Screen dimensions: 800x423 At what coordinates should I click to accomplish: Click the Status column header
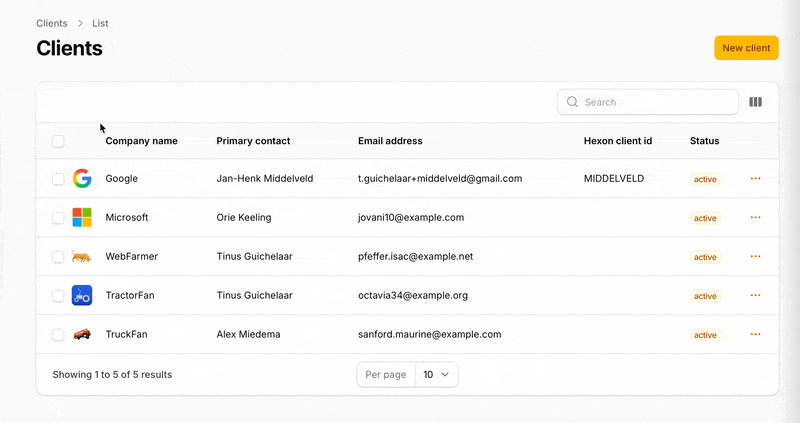705,141
